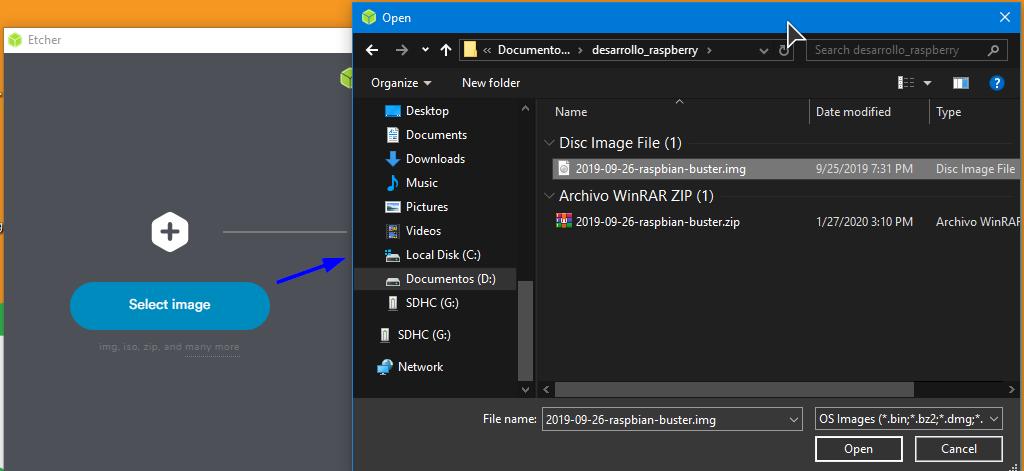This screenshot has height=471, width=1024.
Task: Select Downloads in the navigation pane
Action: pyautogui.click(x=435, y=159)
